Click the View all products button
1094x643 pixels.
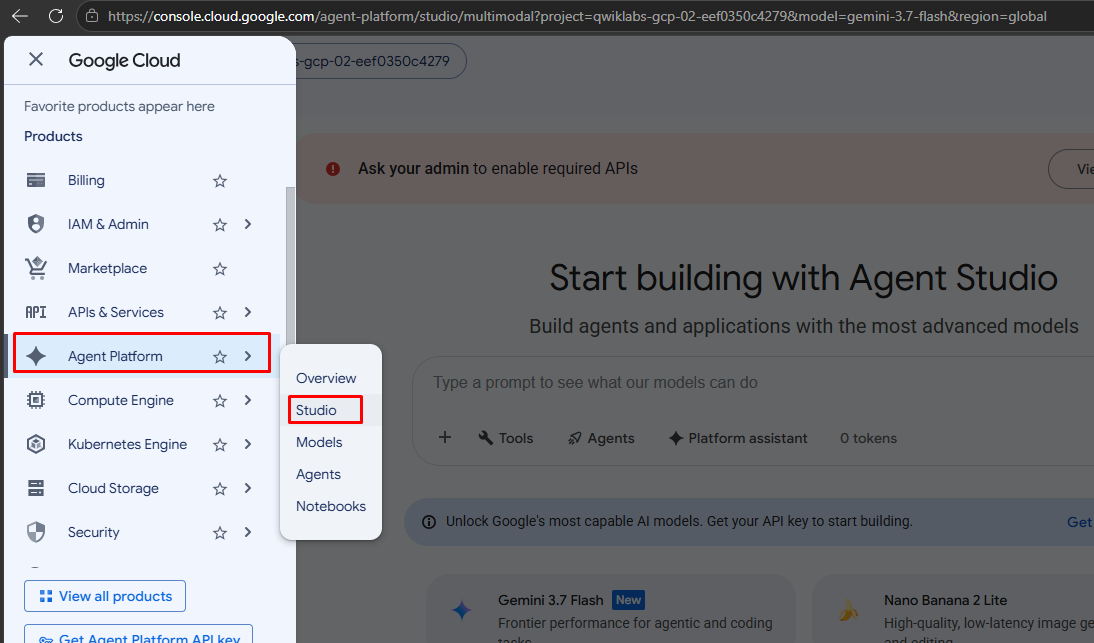[105, 596]
